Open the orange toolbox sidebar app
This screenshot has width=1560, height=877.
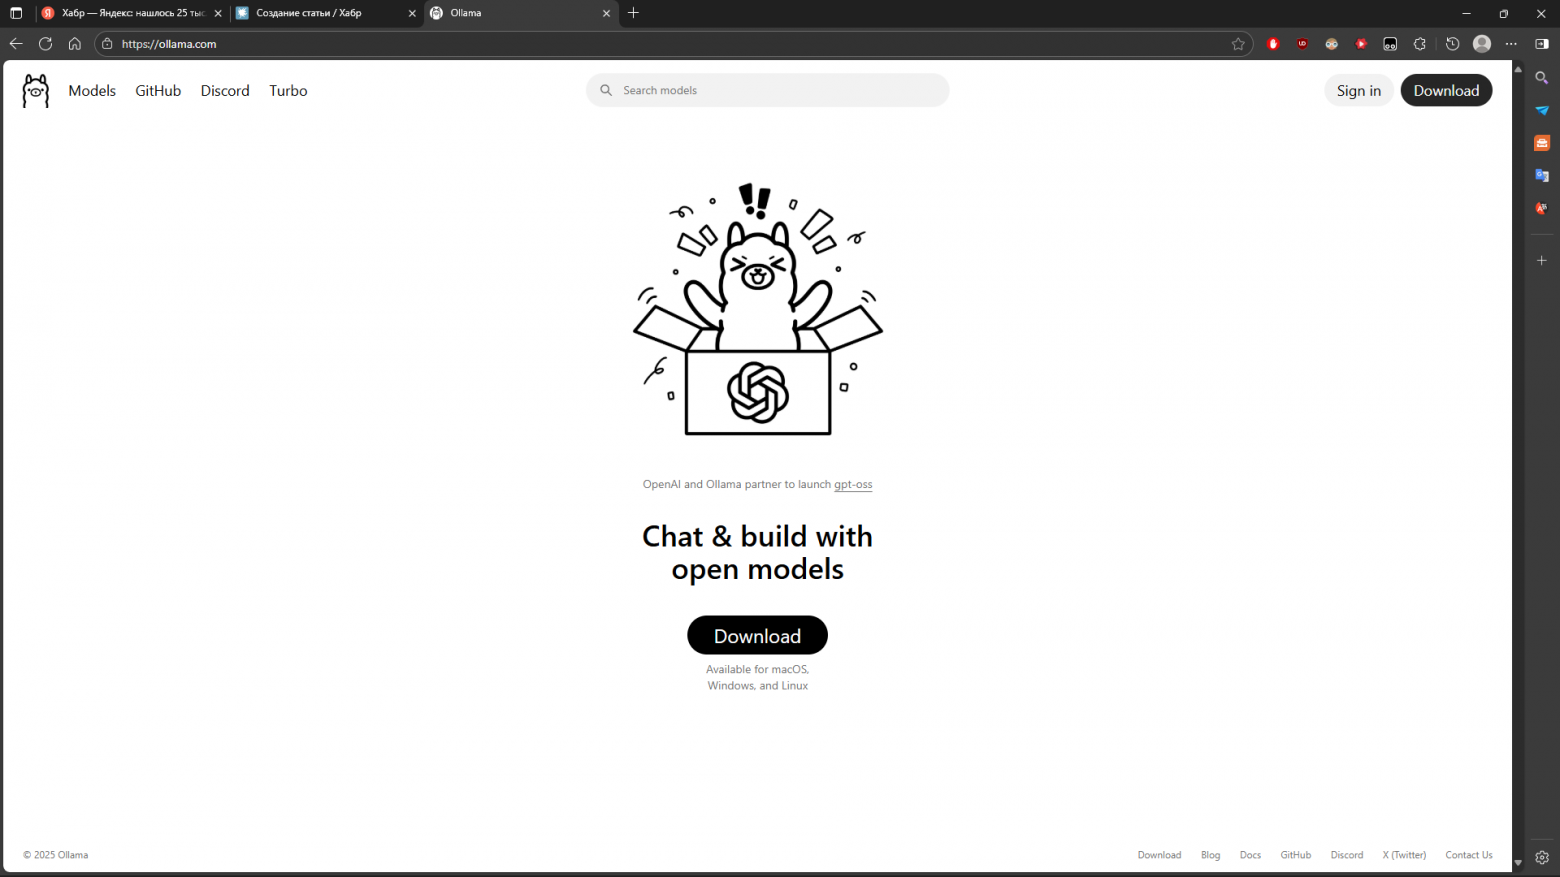[1542, 143]
